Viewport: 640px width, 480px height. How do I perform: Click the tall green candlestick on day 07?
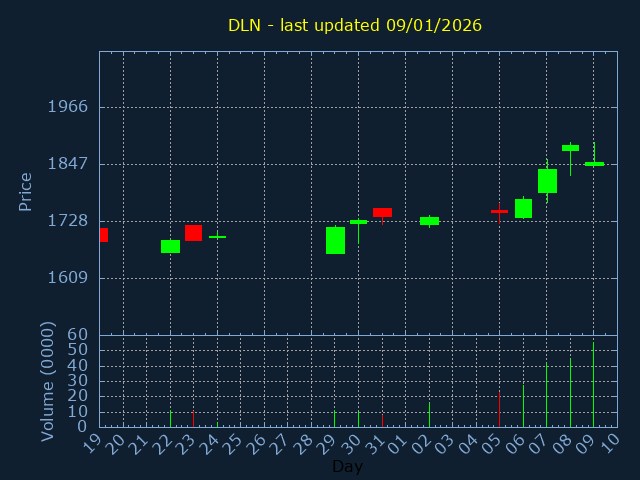coord(547,181)
